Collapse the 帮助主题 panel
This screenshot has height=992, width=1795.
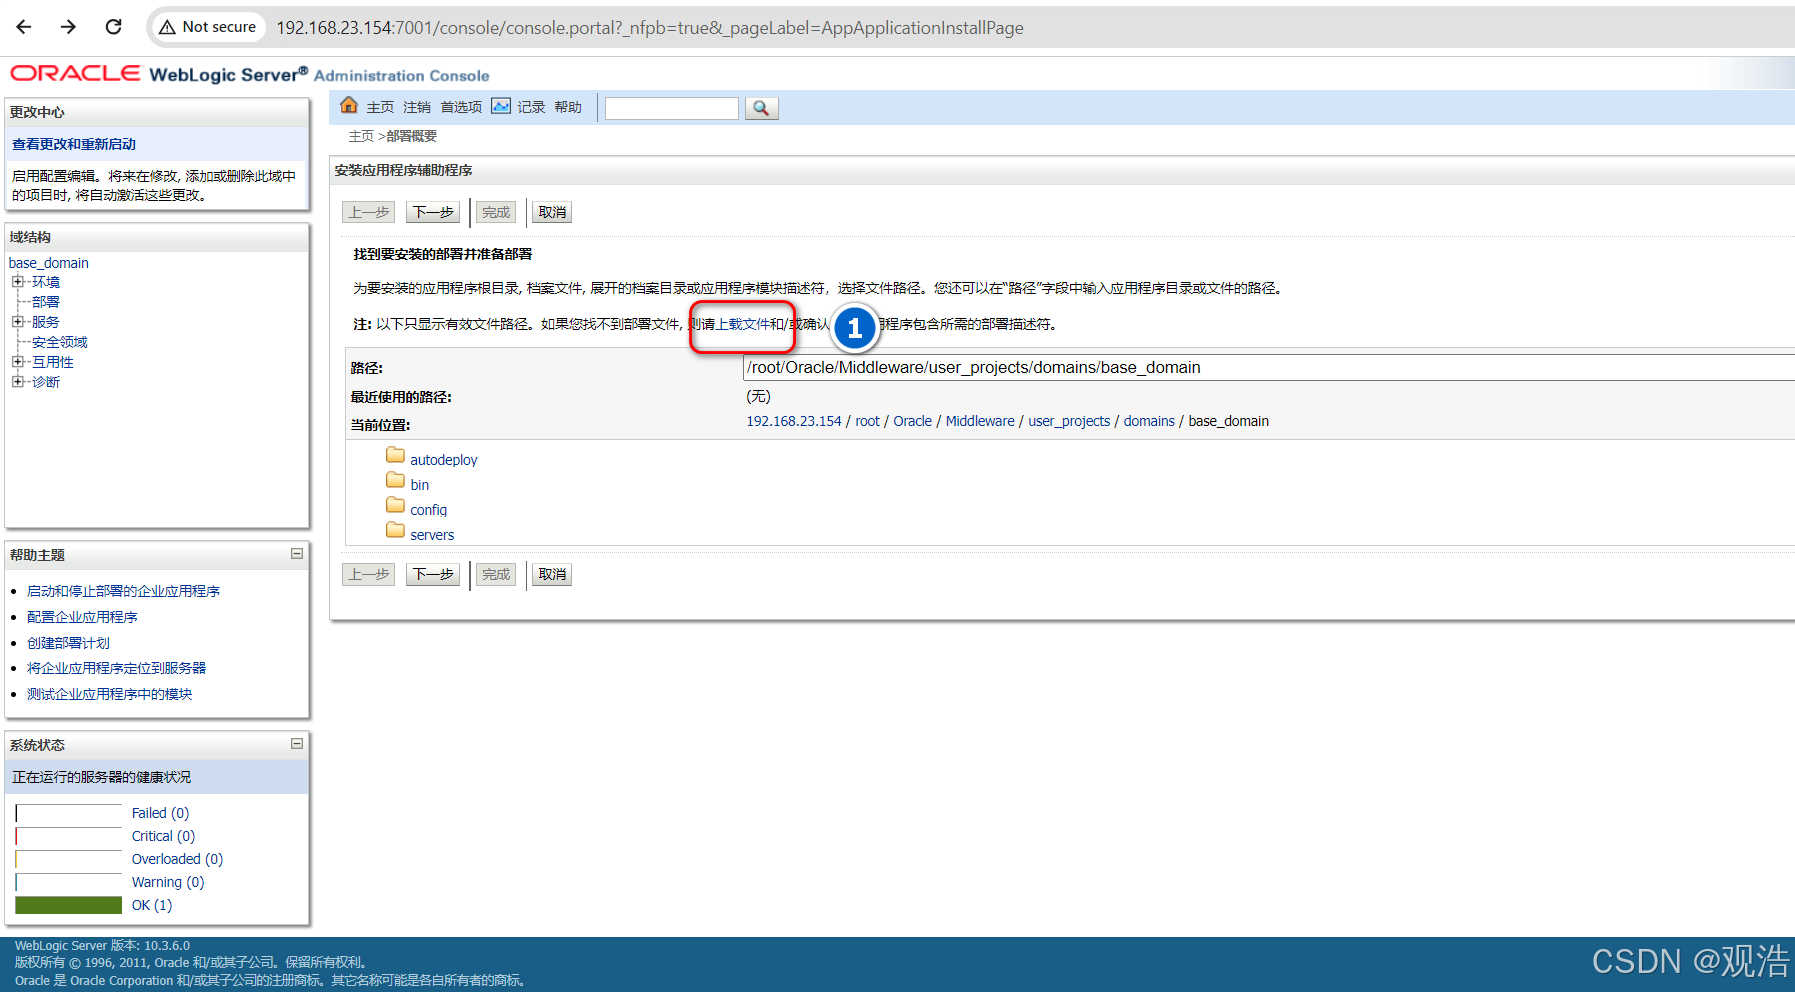click(x=297, y=553)
